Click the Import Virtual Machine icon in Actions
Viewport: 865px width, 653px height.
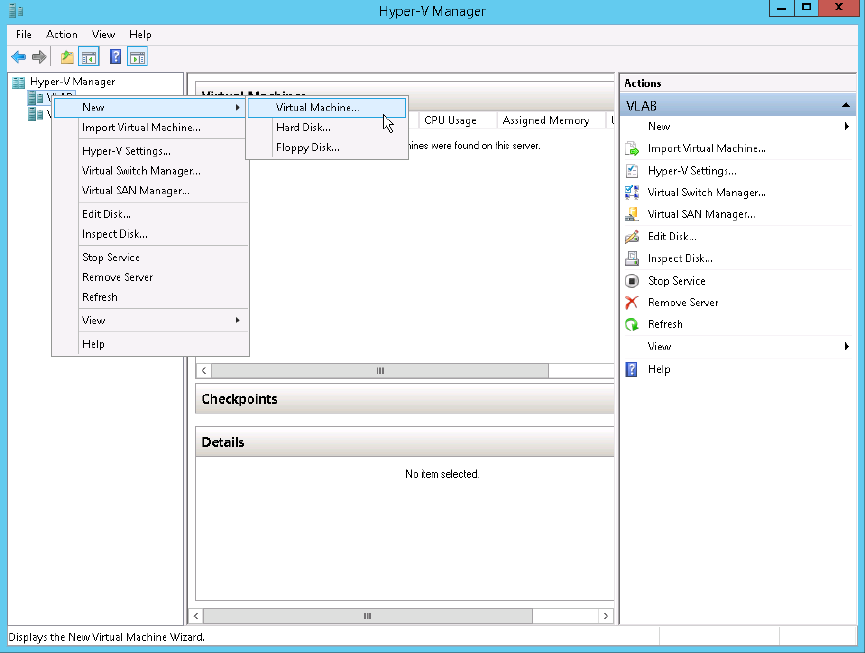(632, 148)
